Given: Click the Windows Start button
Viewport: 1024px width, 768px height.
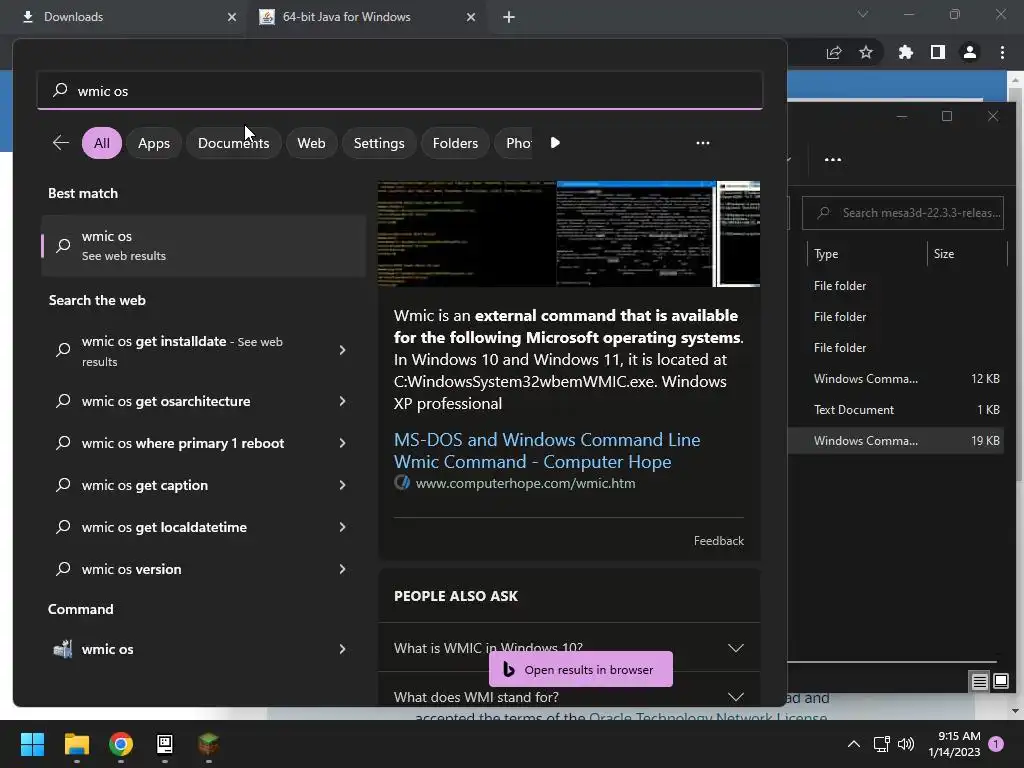Looking at the screenshot, I should coord(32,744).
